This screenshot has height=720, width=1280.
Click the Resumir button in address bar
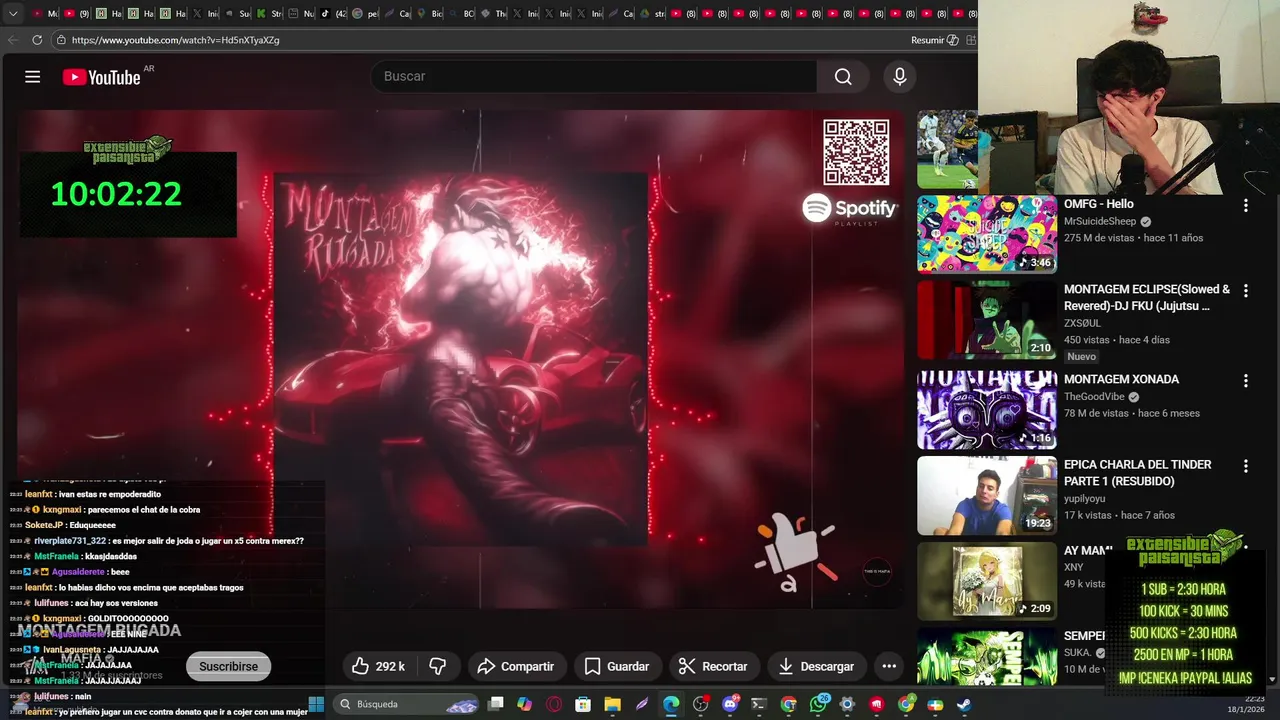click(x=934, y=40)
